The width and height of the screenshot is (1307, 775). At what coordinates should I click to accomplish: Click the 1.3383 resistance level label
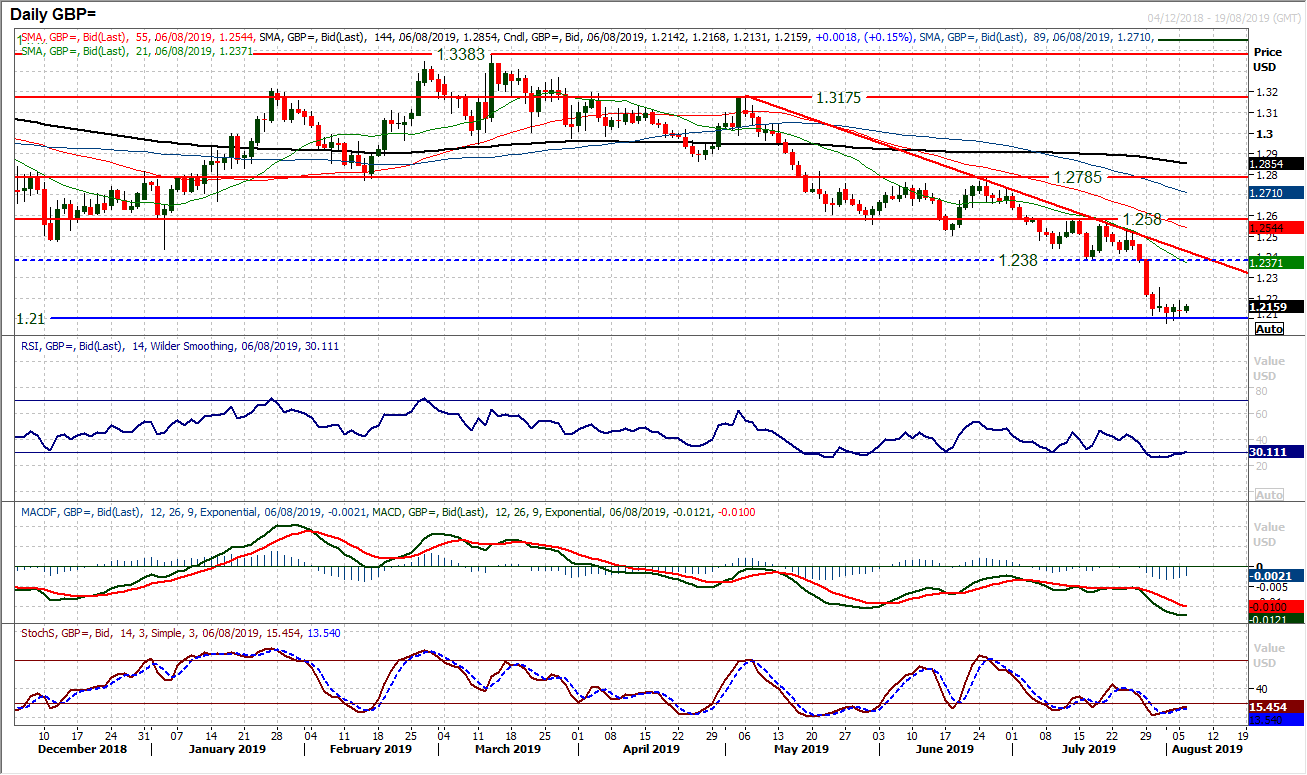(461, 53)
